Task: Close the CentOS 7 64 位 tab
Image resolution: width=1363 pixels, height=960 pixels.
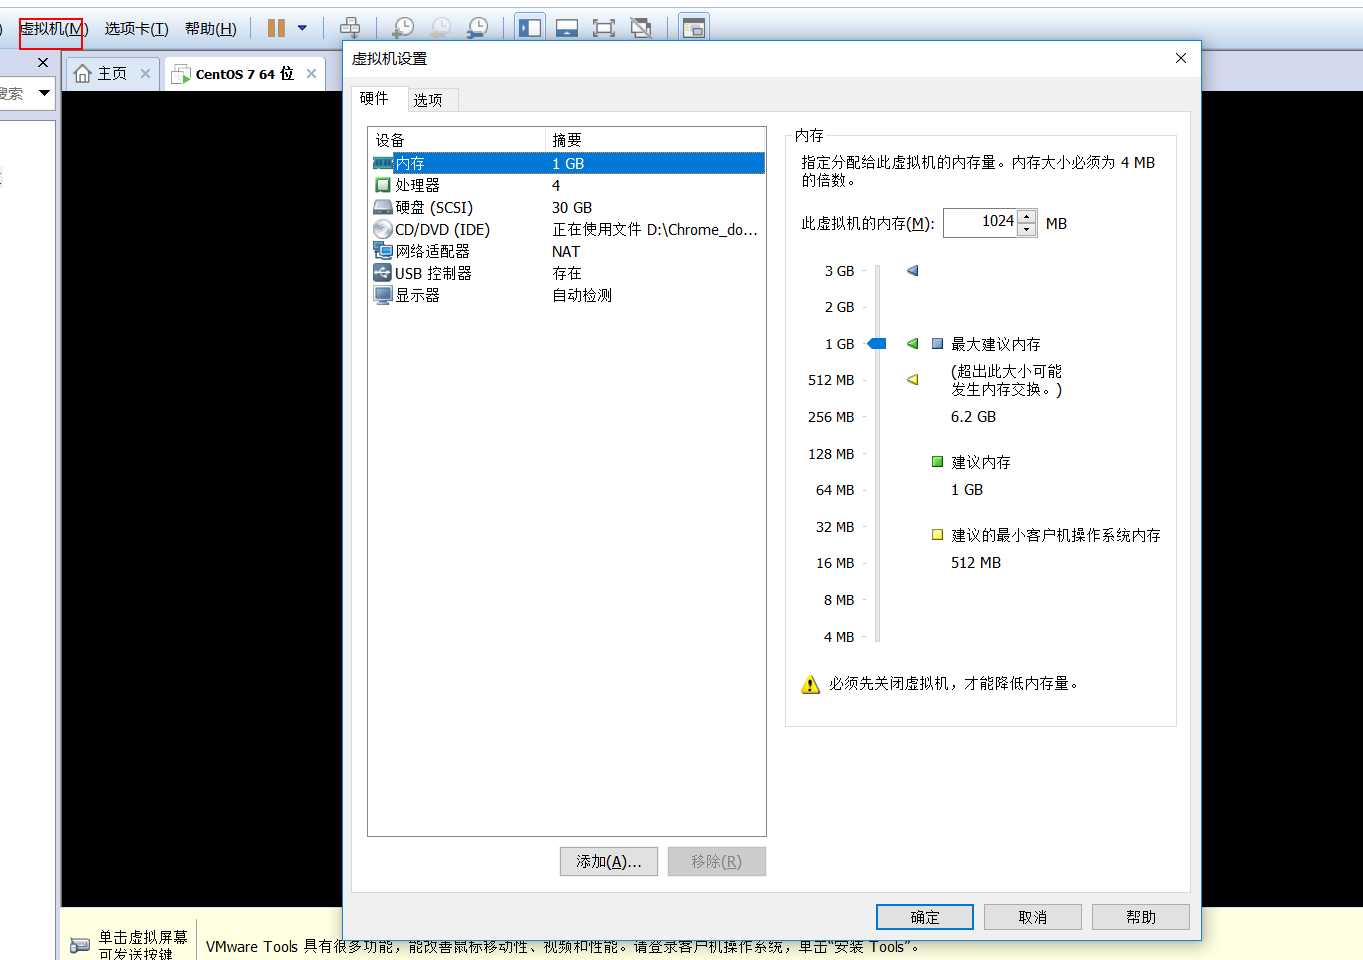Action: click(x=312, y=73)
